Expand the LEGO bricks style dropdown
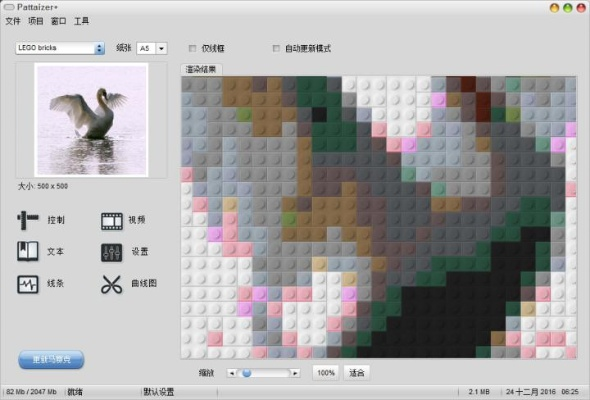 (60, 48)
